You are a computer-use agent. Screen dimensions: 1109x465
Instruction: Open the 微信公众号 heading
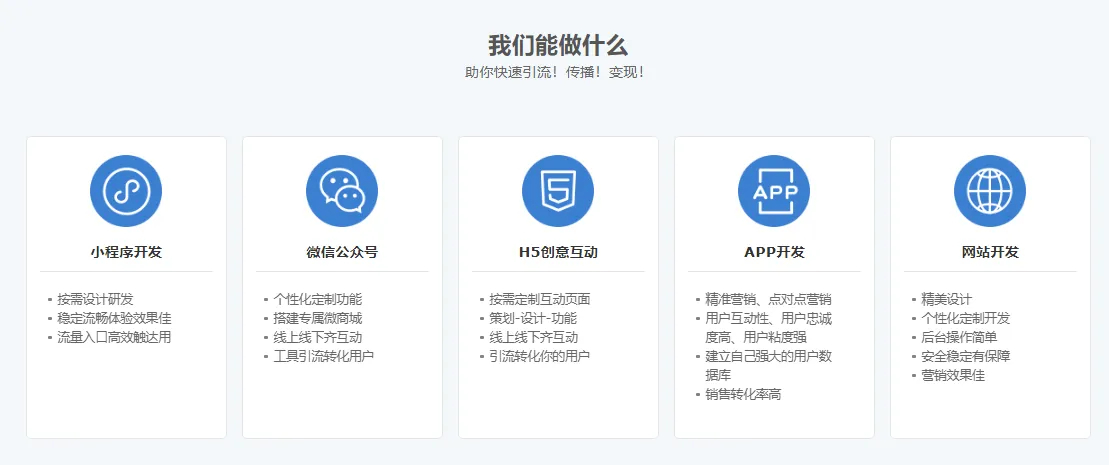point(342,252)
